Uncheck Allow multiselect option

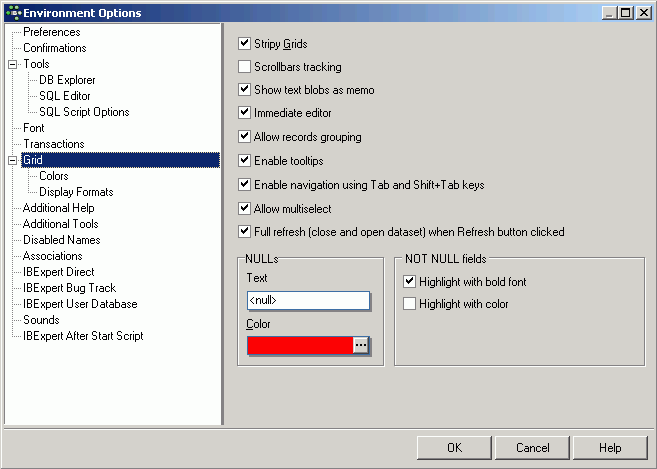[245, 209]
